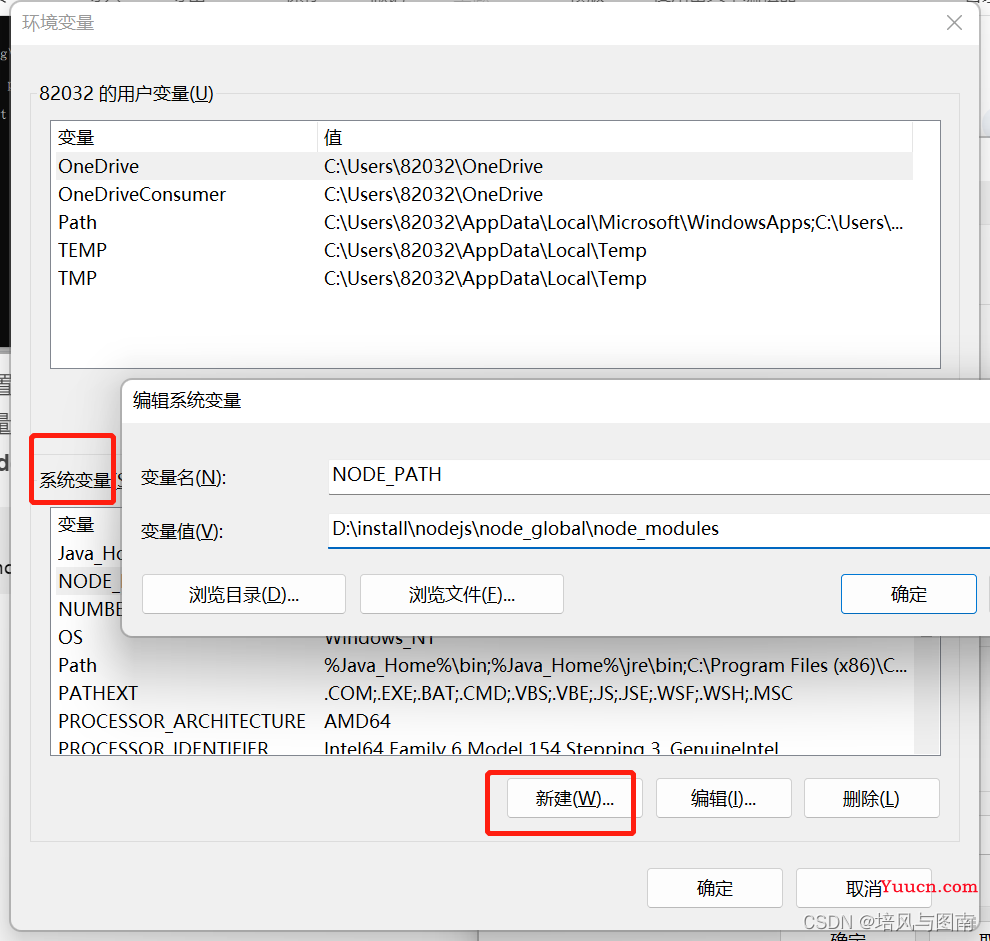
Task: Confirm the edit system variable dialog with 确定
Action: click(909, 594)
